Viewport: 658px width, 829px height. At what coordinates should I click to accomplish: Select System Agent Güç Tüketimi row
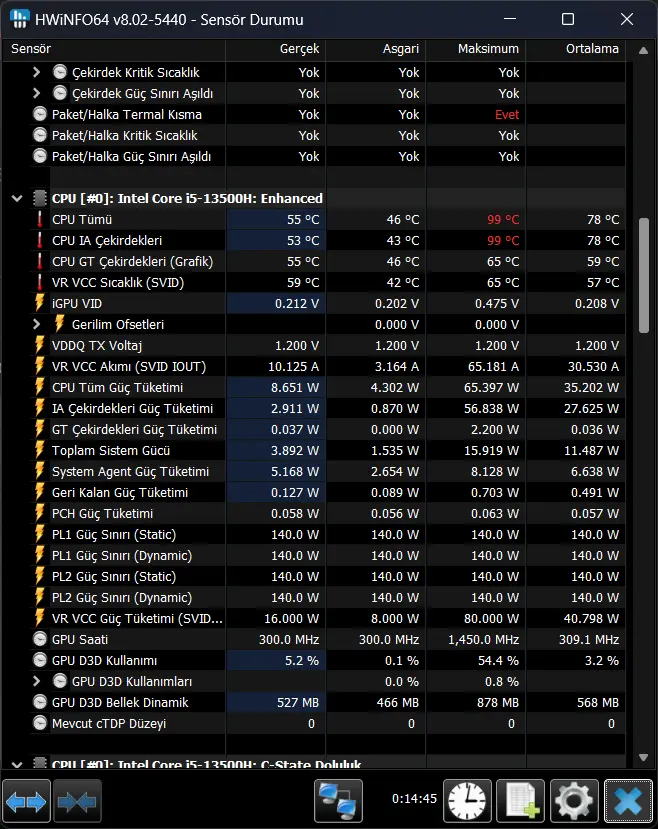[x=328, y=472]
